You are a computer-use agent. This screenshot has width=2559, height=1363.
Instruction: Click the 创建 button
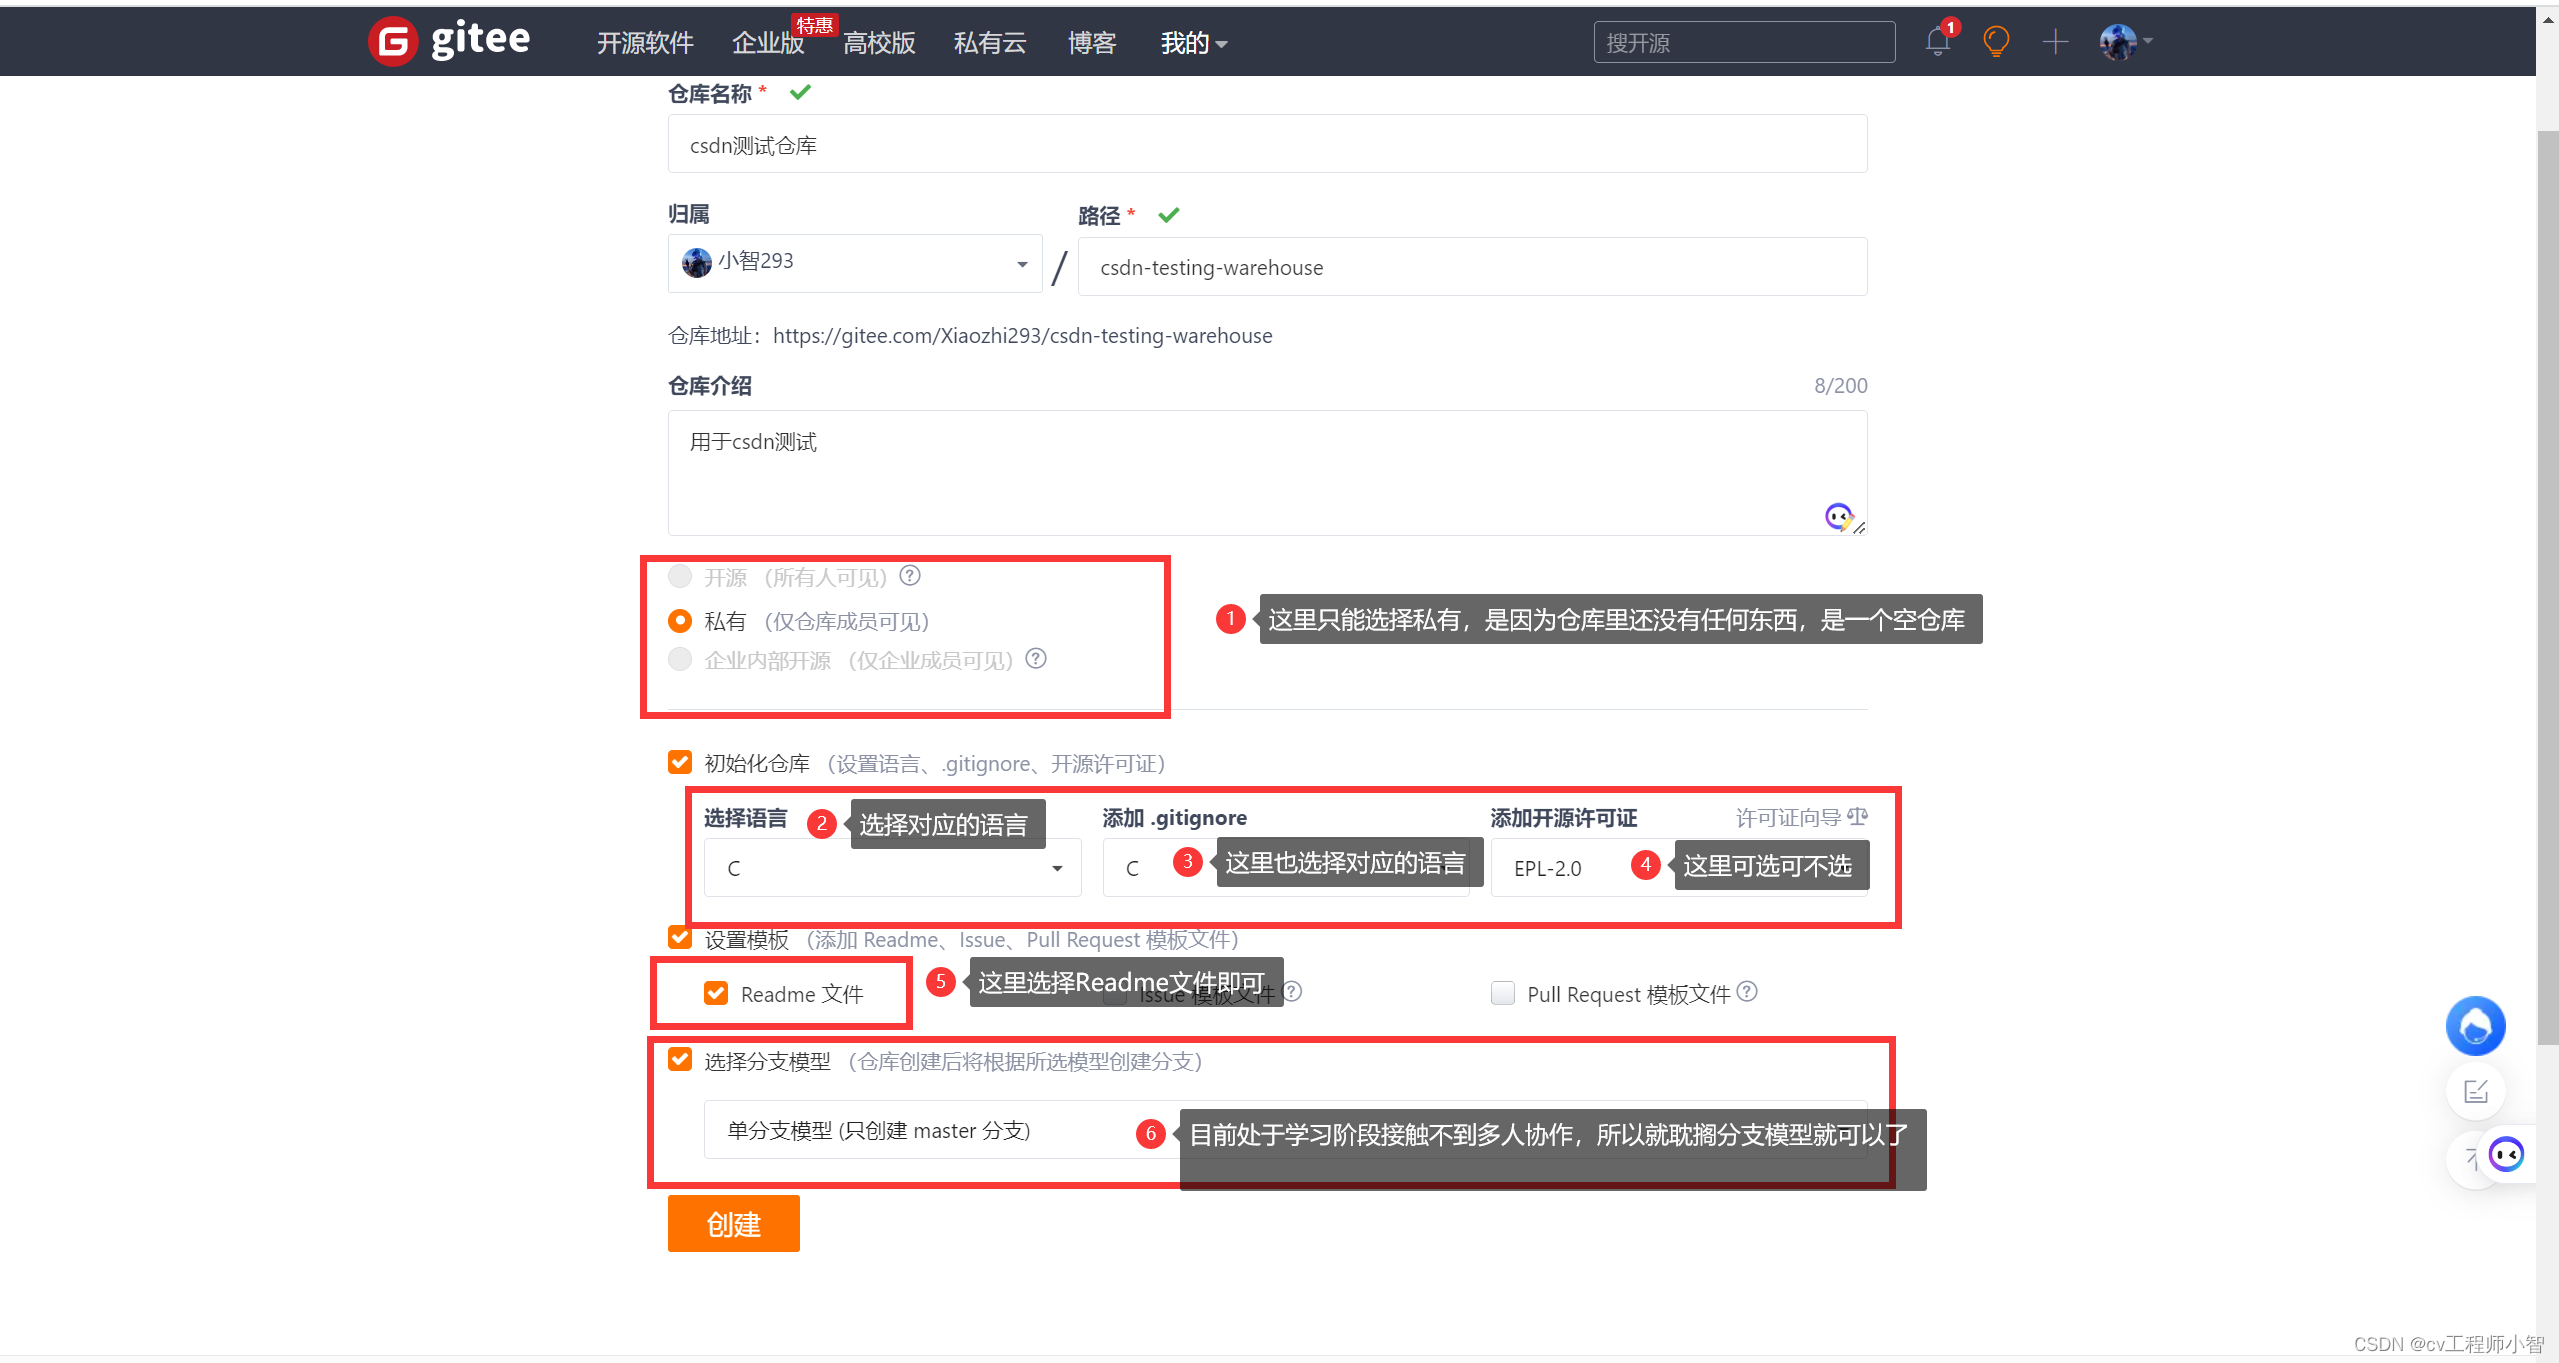click(734, 1223)
